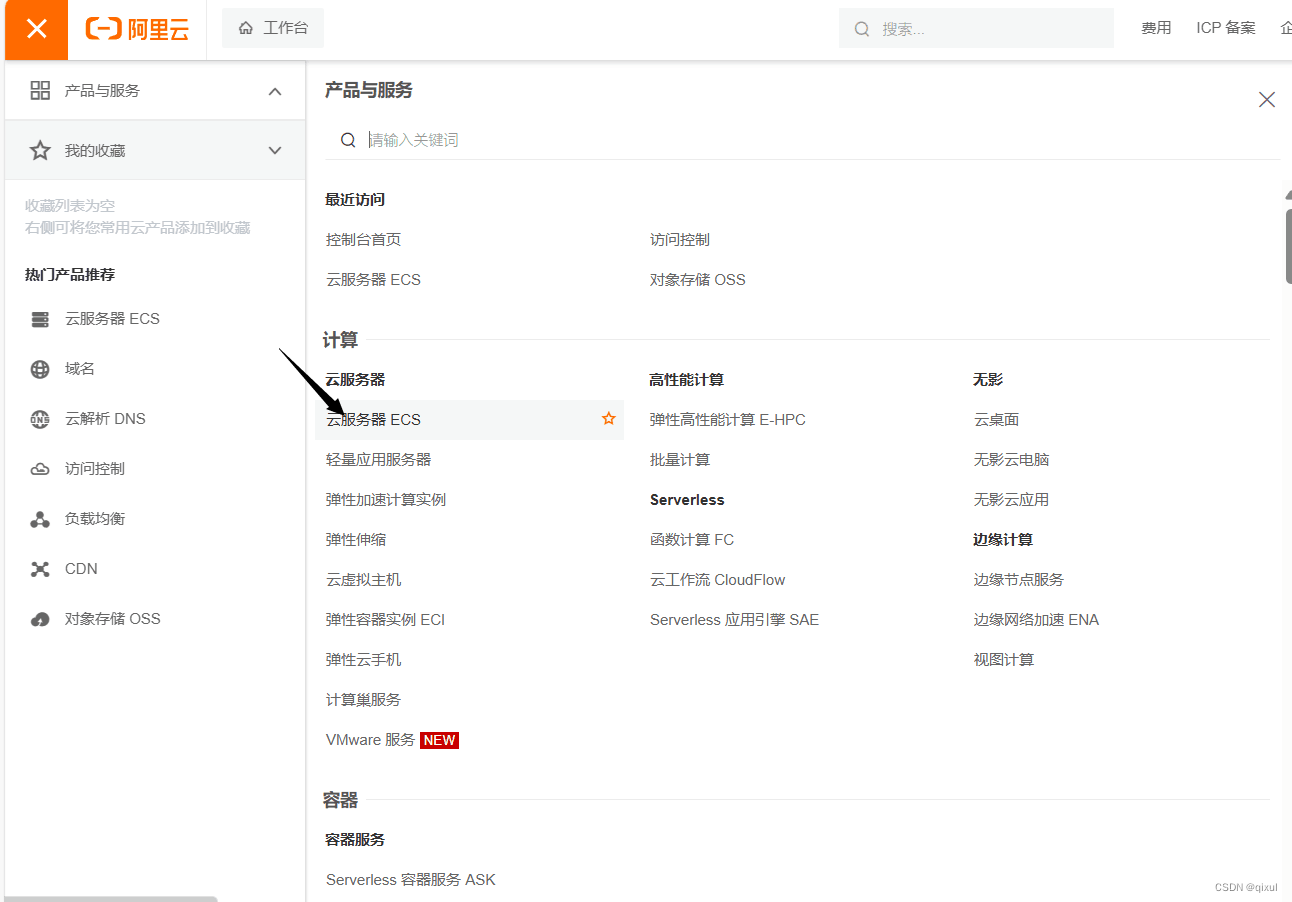Open 弹性加速计算实例
Image resolution: width=1292 pixels, height=902 pixels.
click(386, 500)
